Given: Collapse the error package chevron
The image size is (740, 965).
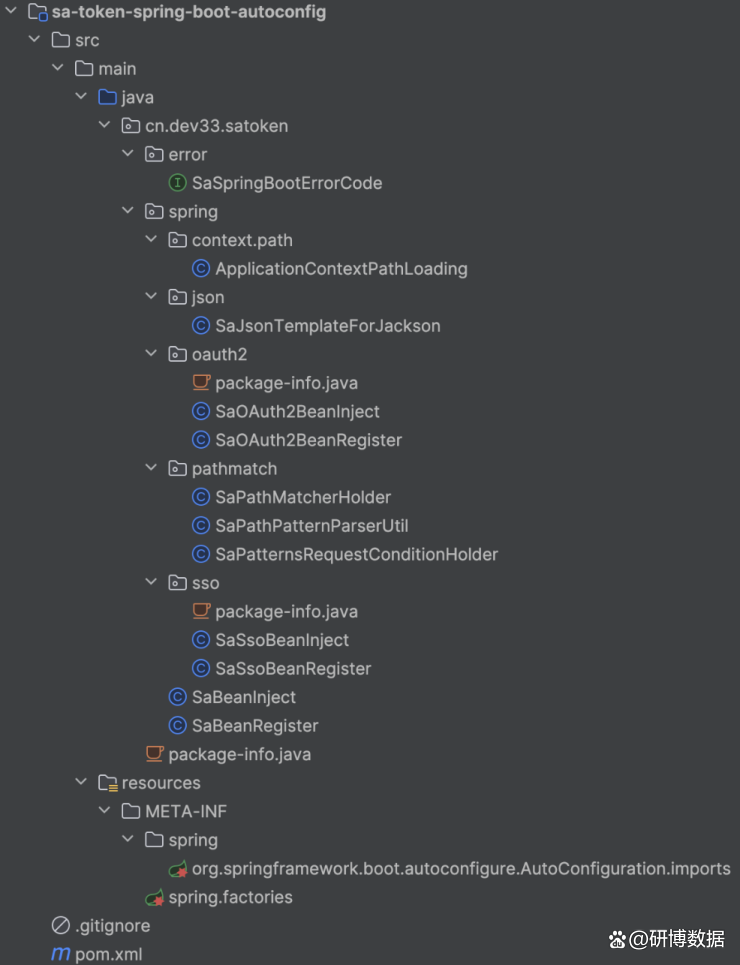Looking at the screenshot, I should pyautogui.click(x=128, y=153).
